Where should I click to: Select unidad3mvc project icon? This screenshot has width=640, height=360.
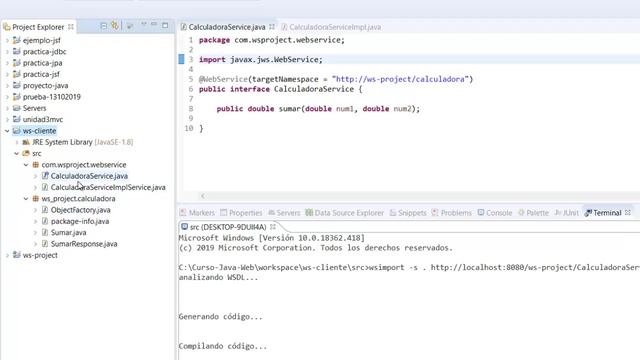tap(16, 119)
